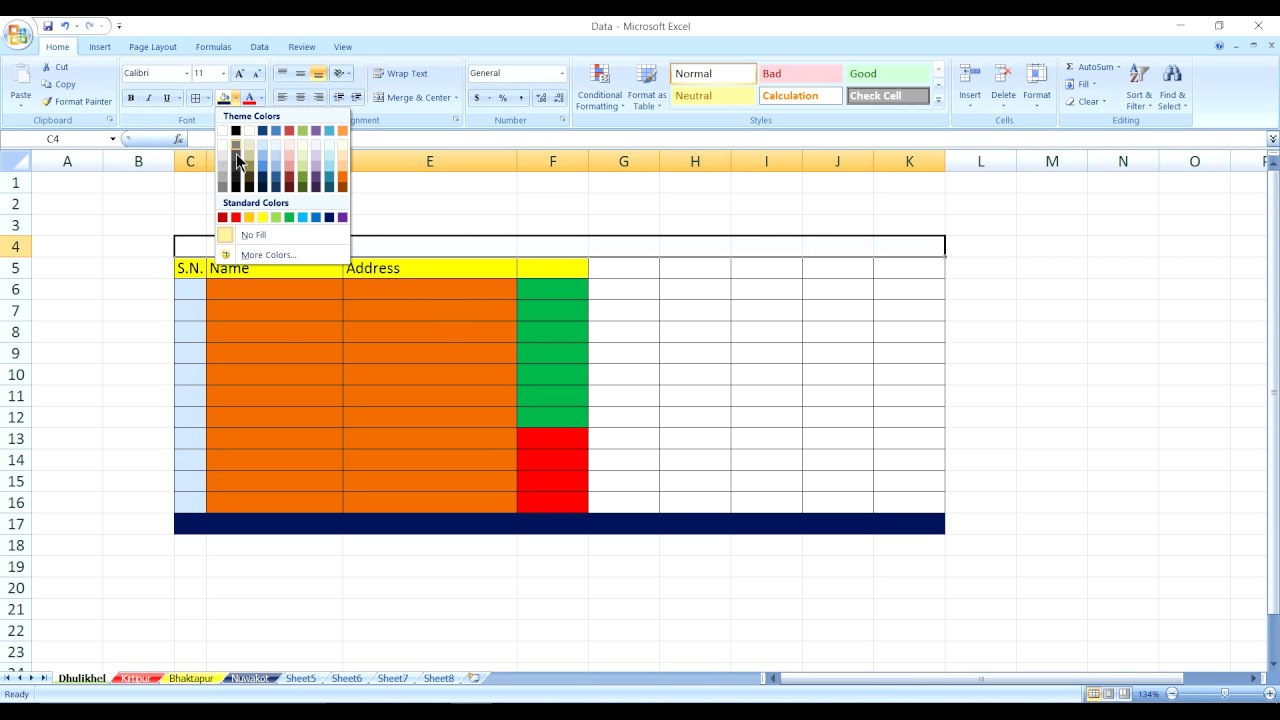This screenshot has width=1280, height=720.
Task: Toggle Wrap Text
Action: pyautogui.click(x=400, y=73)
